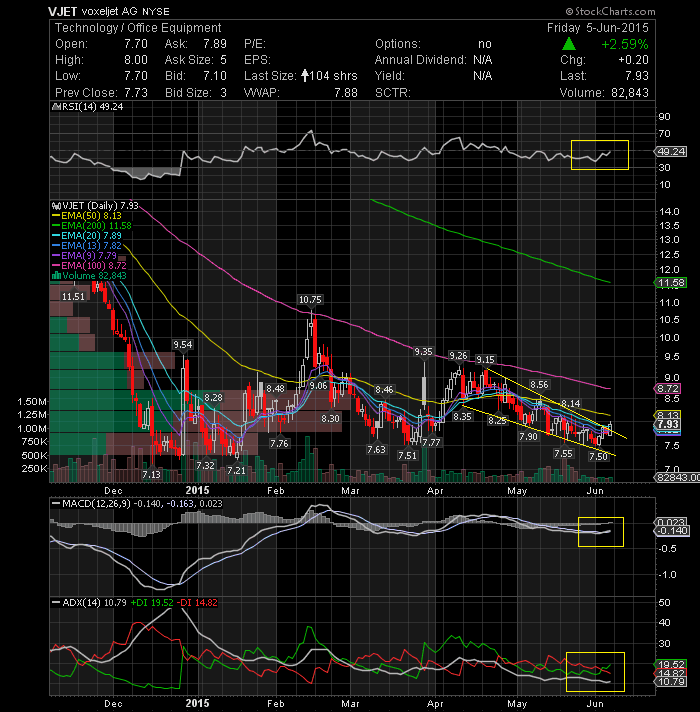Click the Last Size up-arrow icon
The image size is (700, 712).
pyautogui.click(x=305, y=75)
